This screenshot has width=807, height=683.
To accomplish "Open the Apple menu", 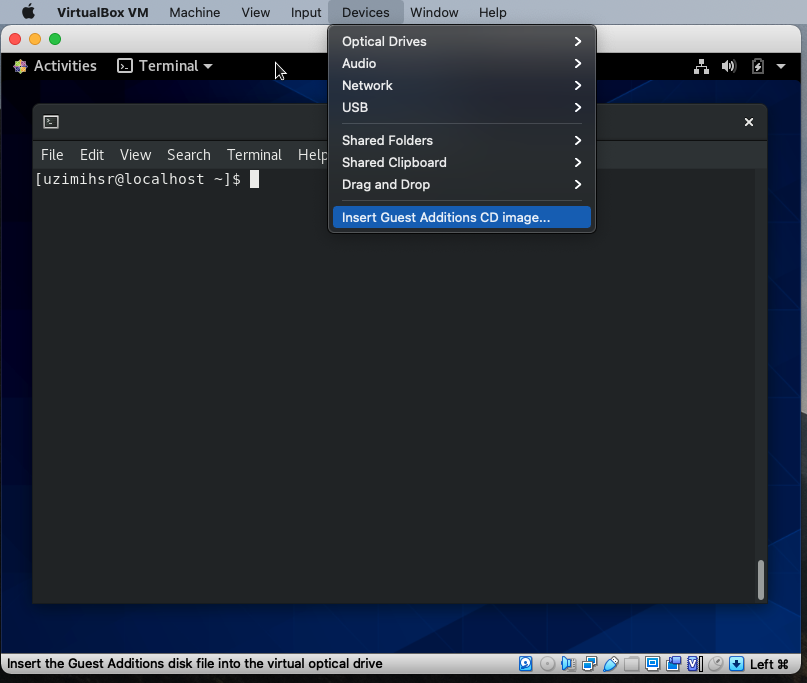I will click(x=28, y=12).
